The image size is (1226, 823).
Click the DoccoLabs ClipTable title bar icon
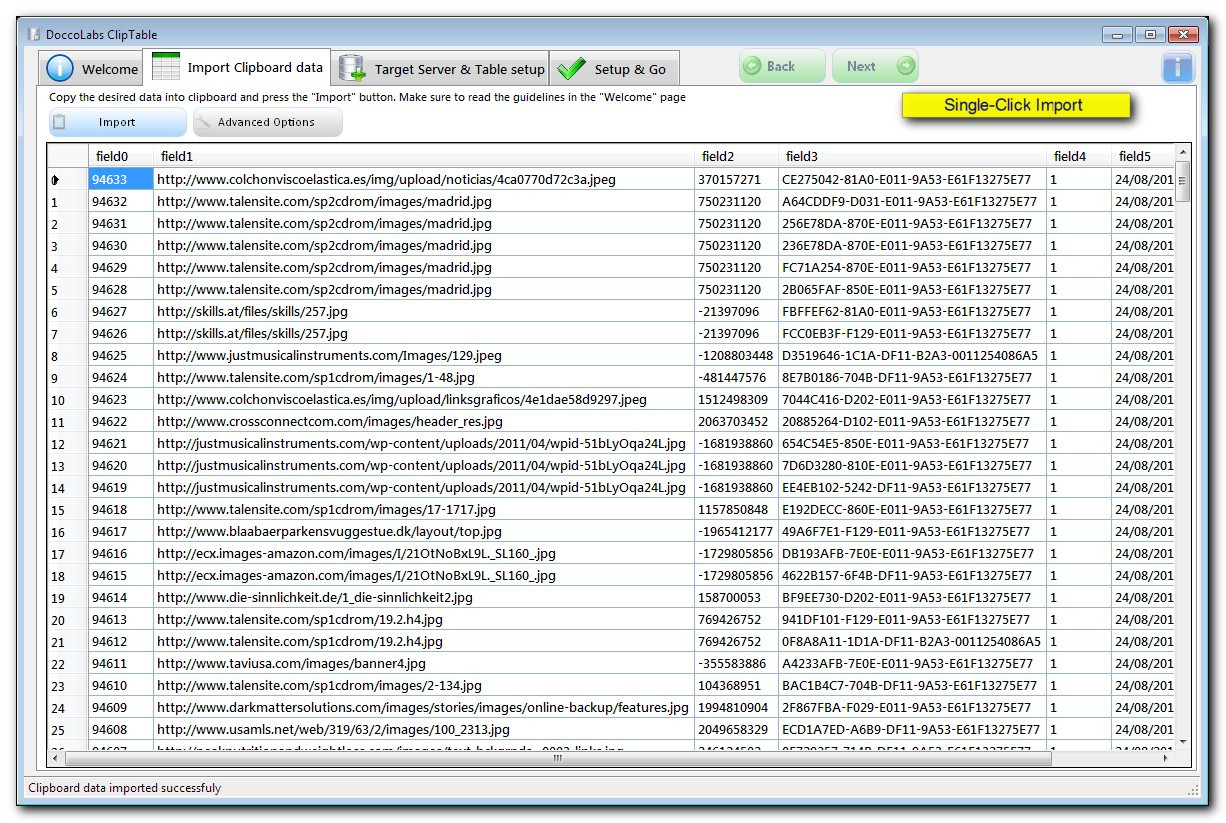tap(33, 34)
